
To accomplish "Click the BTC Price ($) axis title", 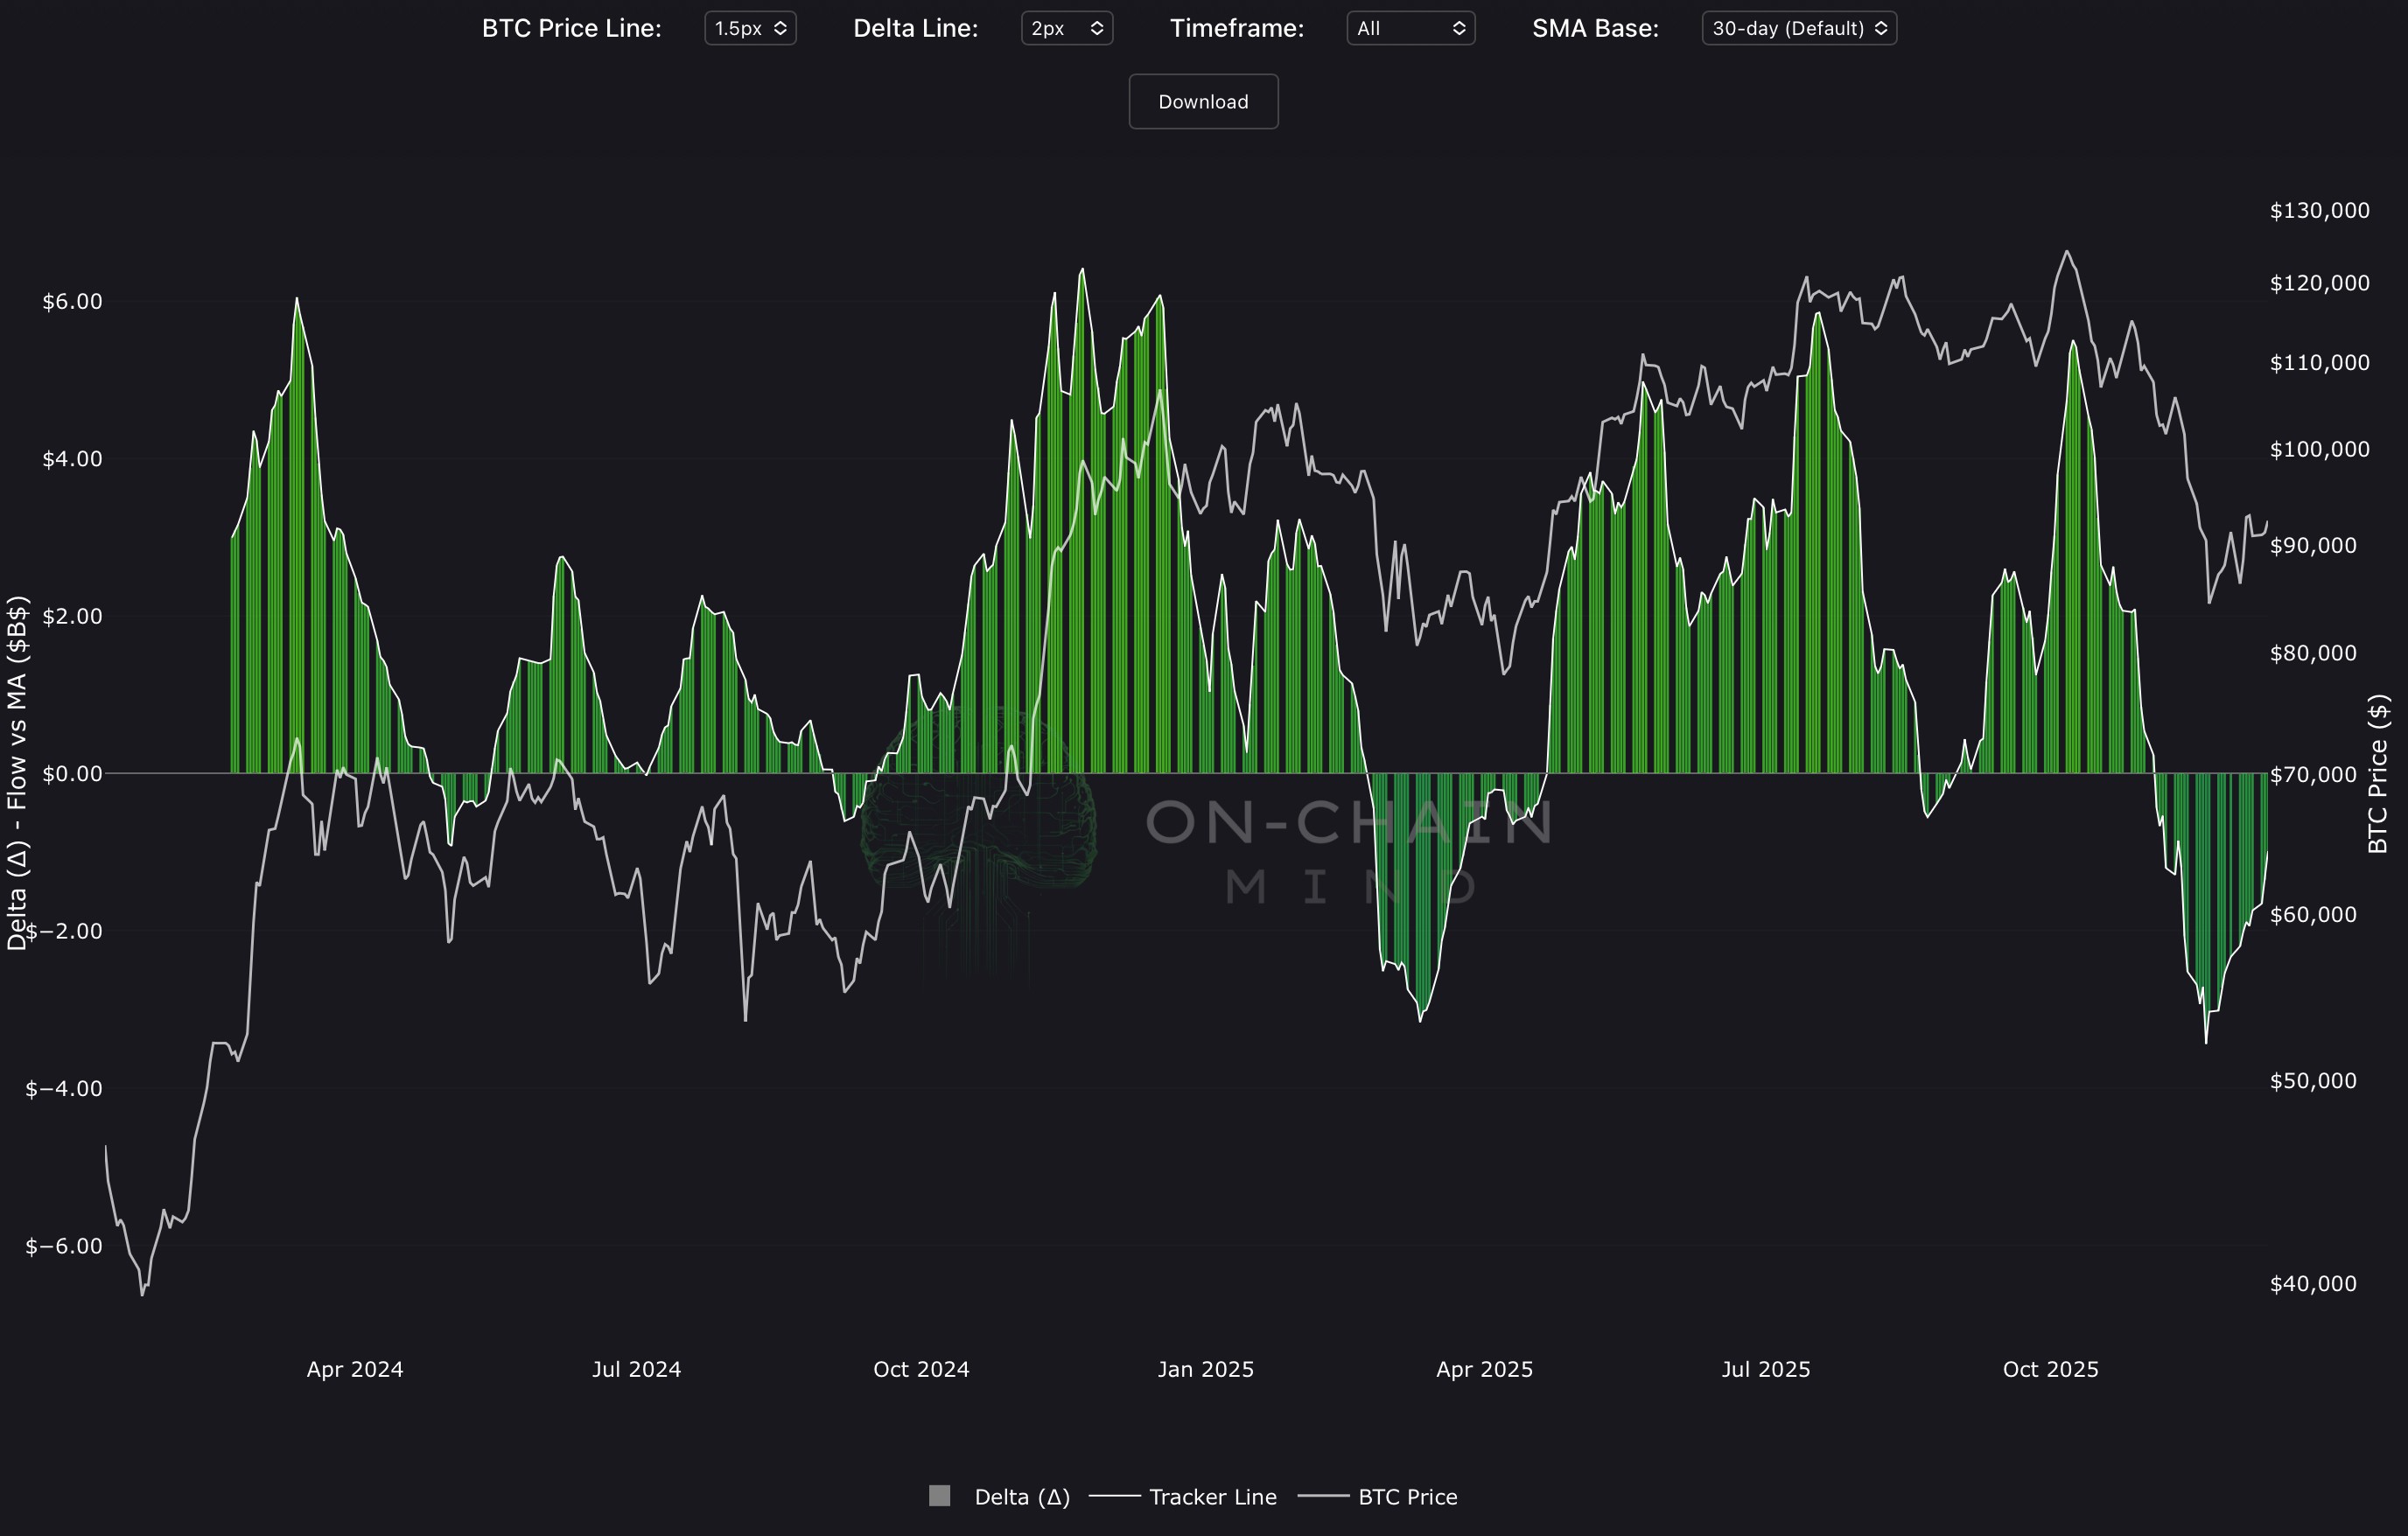I will coord(2378,774).
